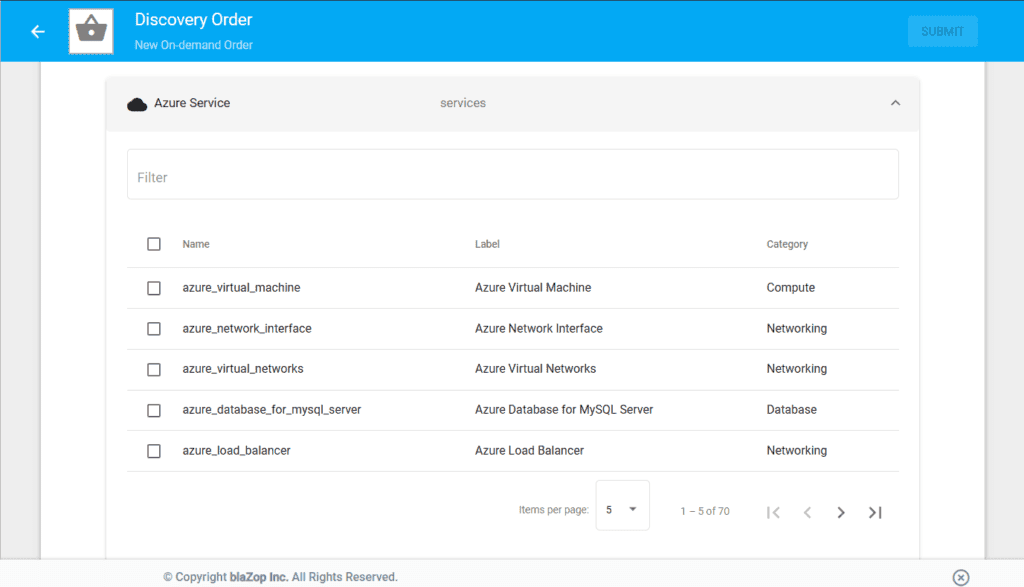This screenshot has height=587, width=1024.
Task: Open the items per page dropdown
Action: pyautogui.click(x=622, y=505)
